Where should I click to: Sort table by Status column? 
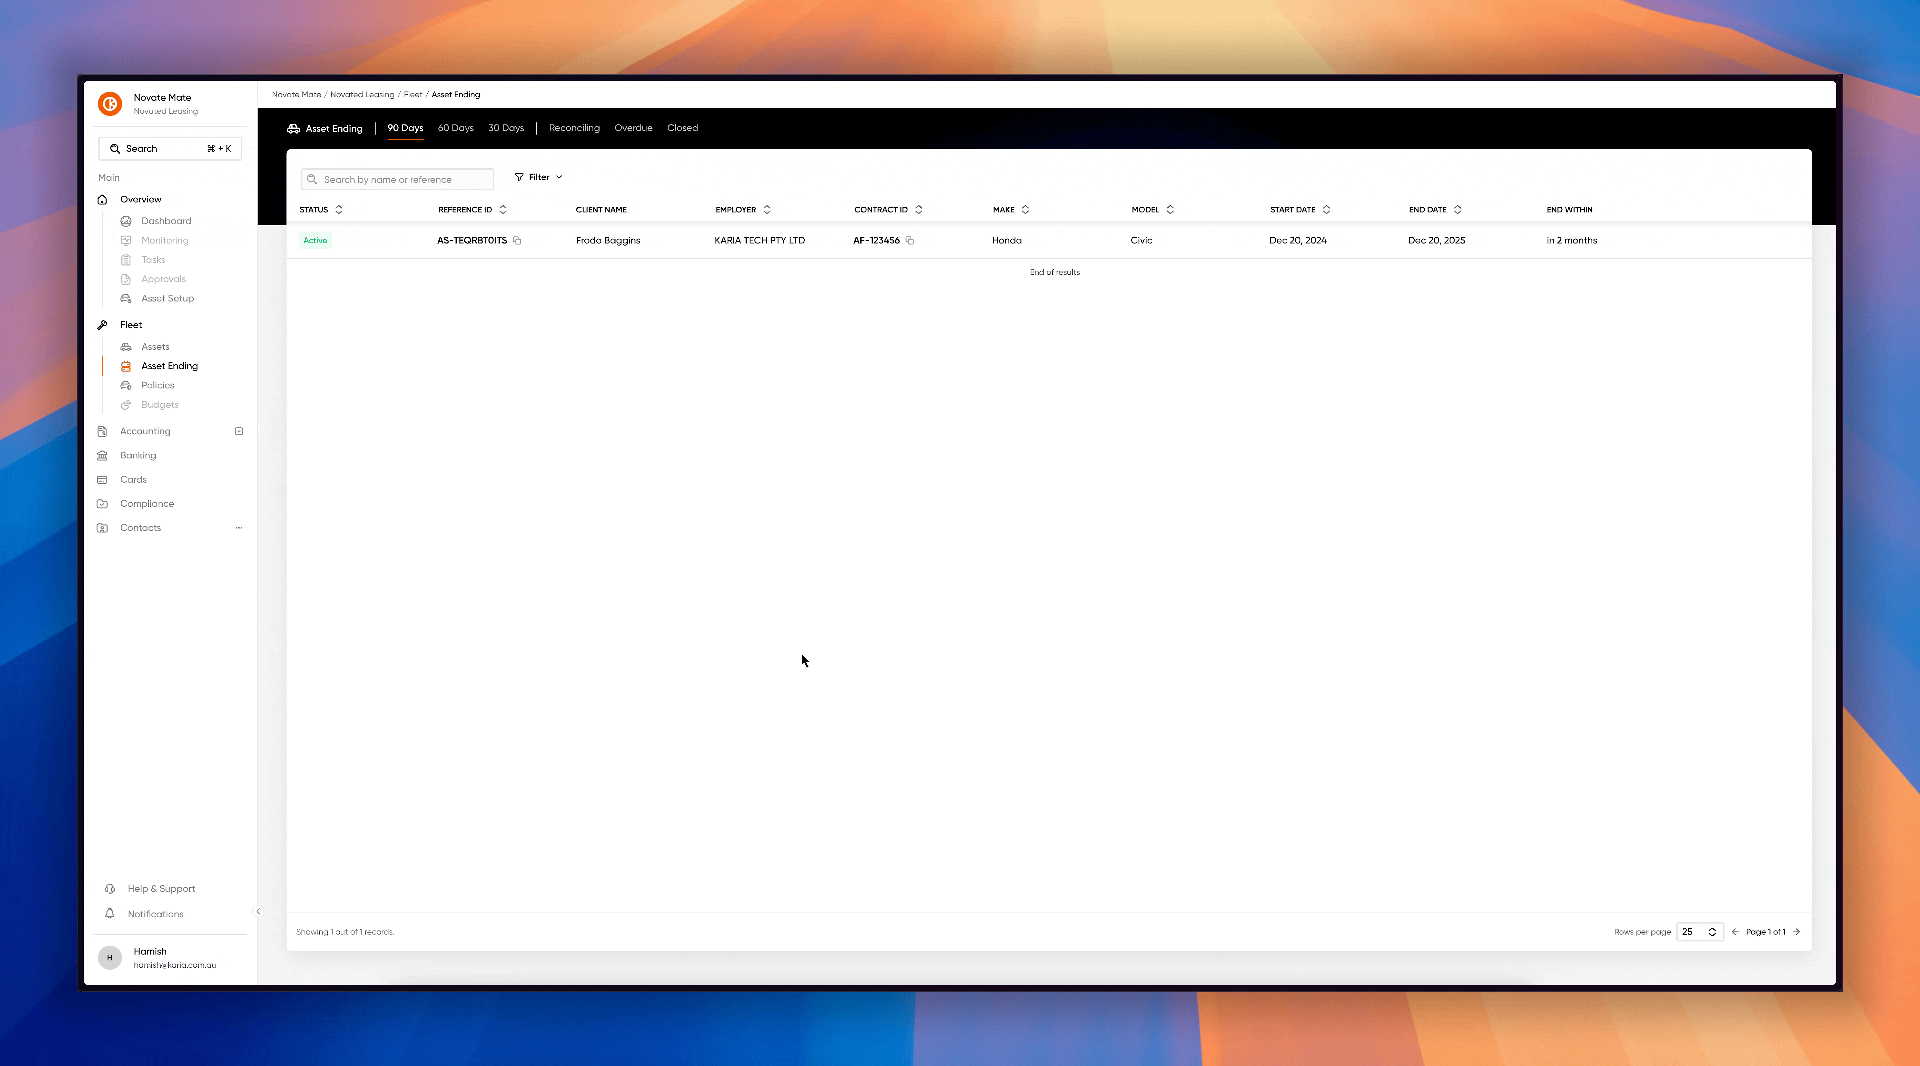339,210
